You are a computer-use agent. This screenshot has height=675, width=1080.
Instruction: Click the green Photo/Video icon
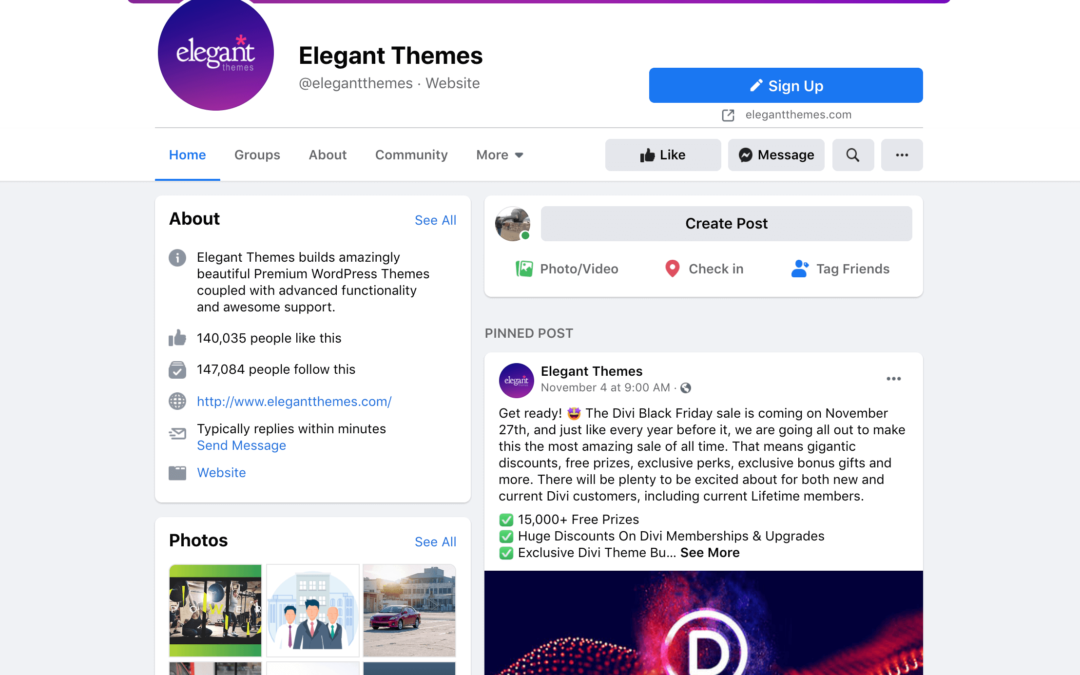click(x=524, y=269)
